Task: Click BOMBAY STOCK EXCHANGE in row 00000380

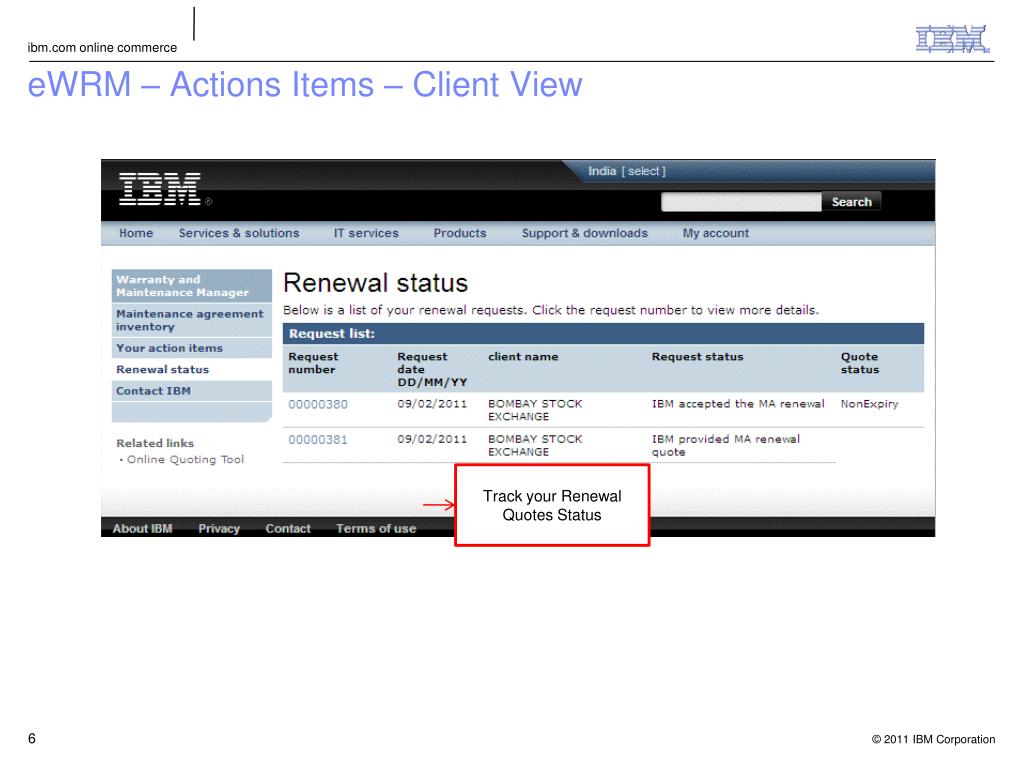Action: 535,410
